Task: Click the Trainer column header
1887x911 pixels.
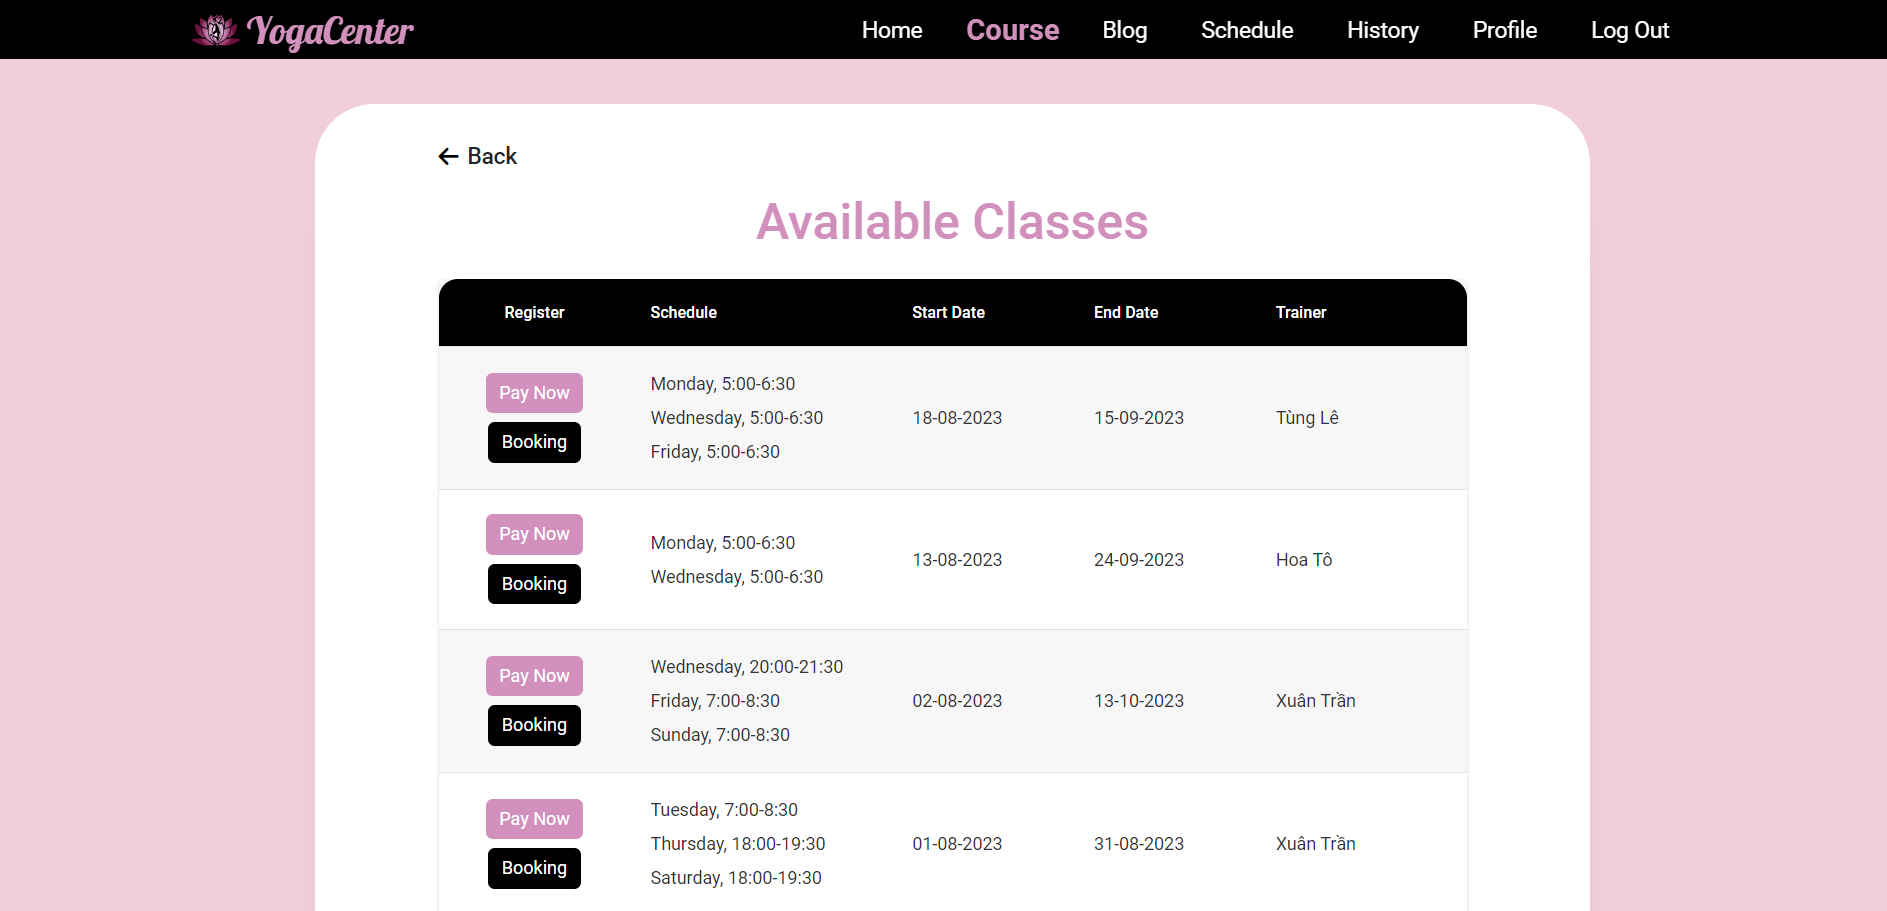Action: pyautogui.click(x=1301, y=312)
